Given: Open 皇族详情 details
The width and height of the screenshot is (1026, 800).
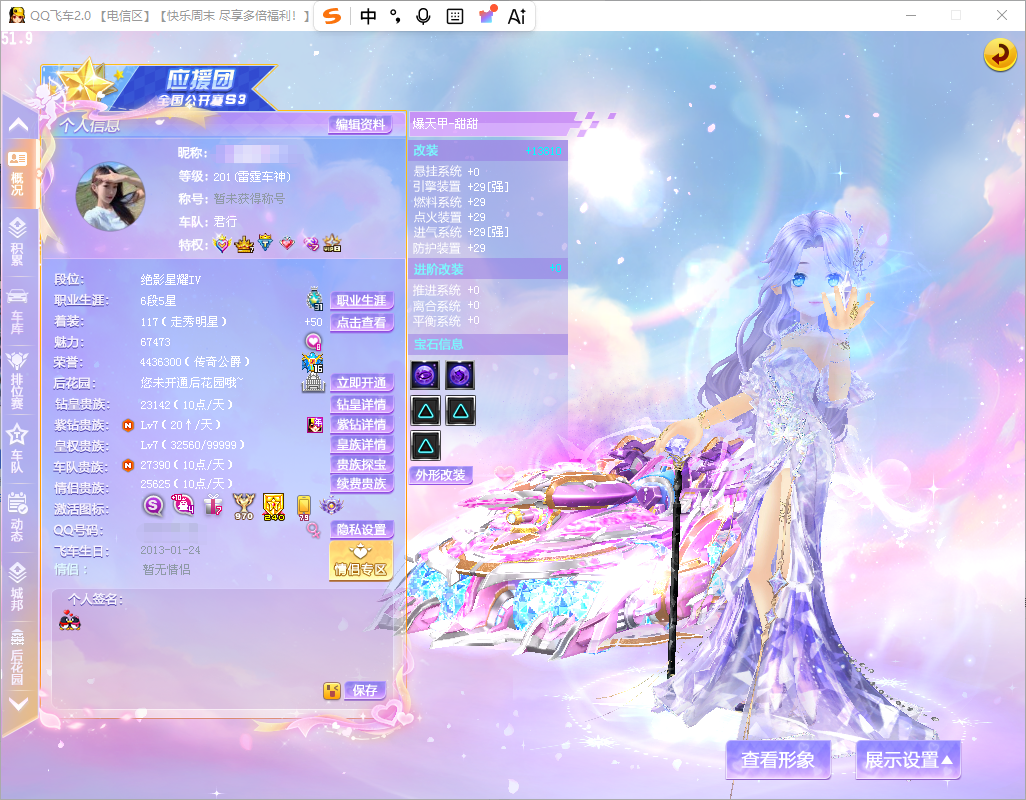Looking at the screenshot, I should click(x=361, y=445).
